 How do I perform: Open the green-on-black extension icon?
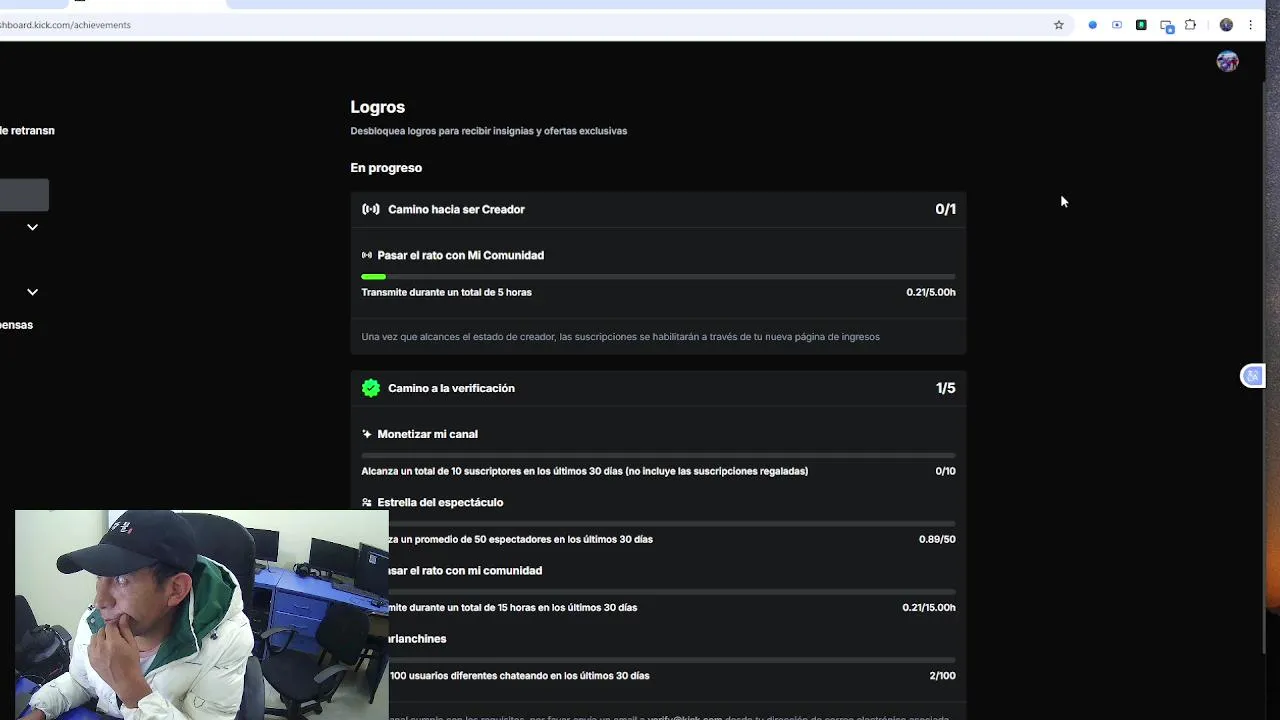(1141, 25)
